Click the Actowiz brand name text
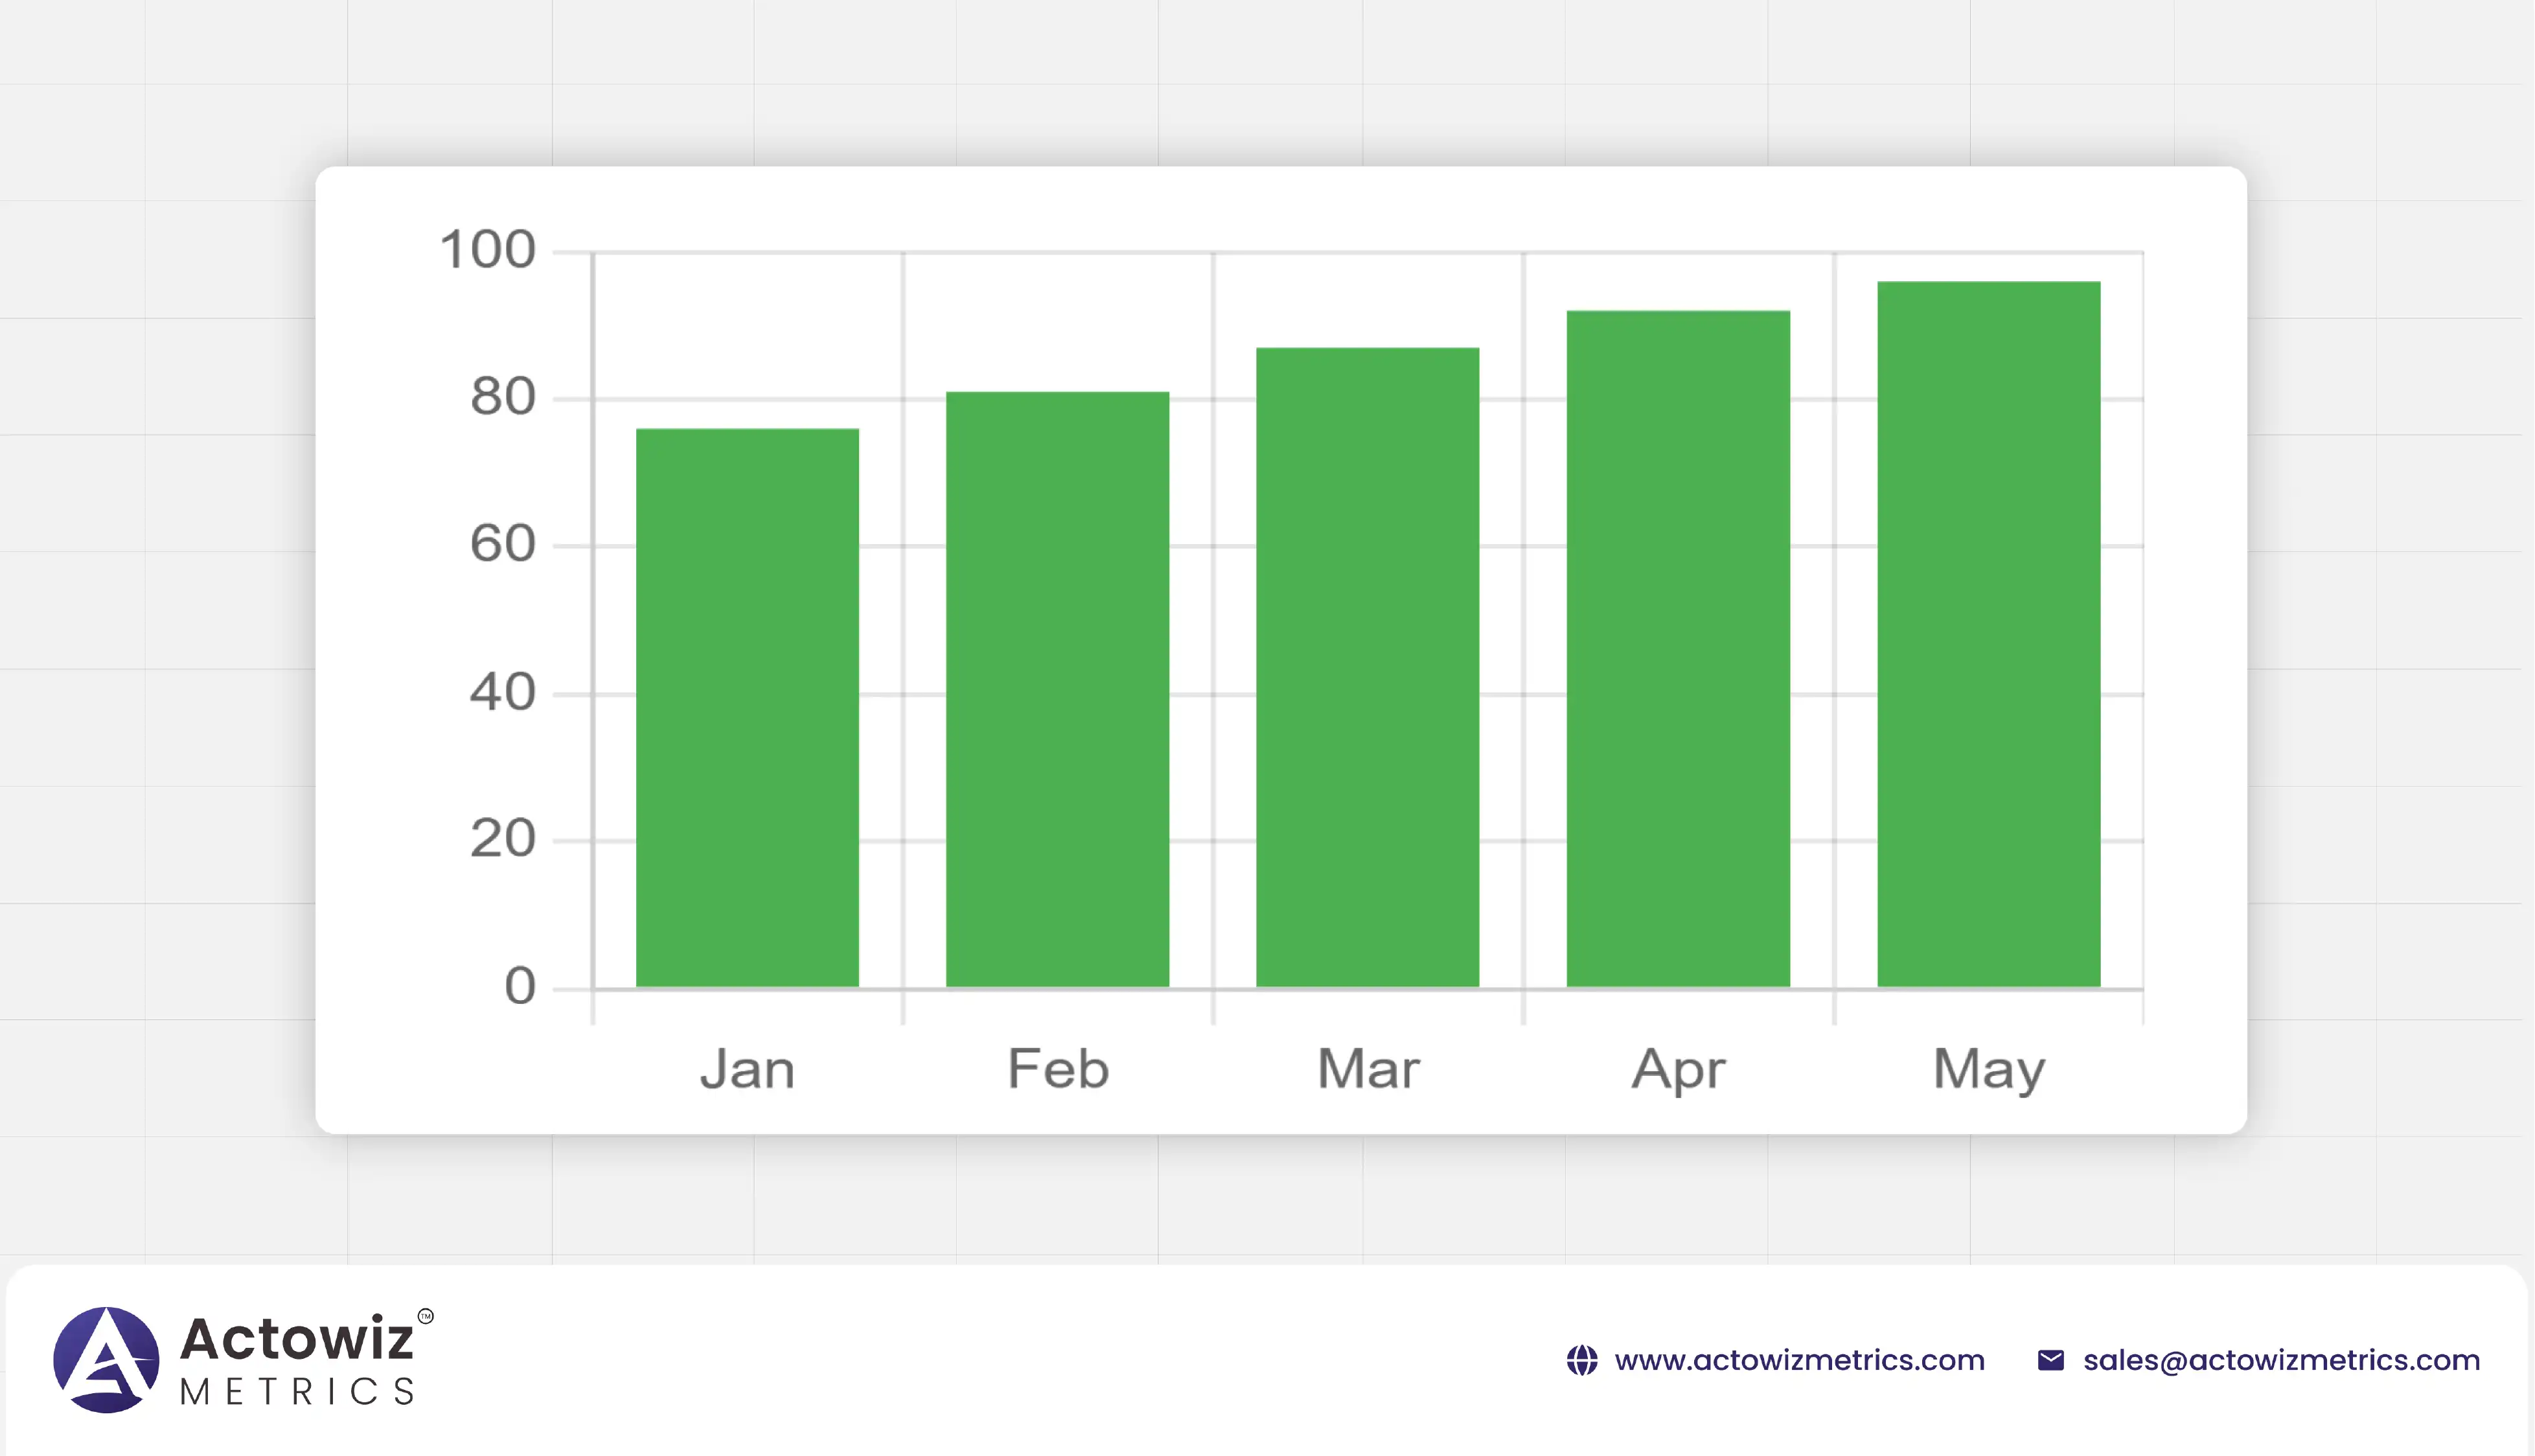Image resolution: width=2535 pixels, height=1456 pixels. (x=296, y=1338)
